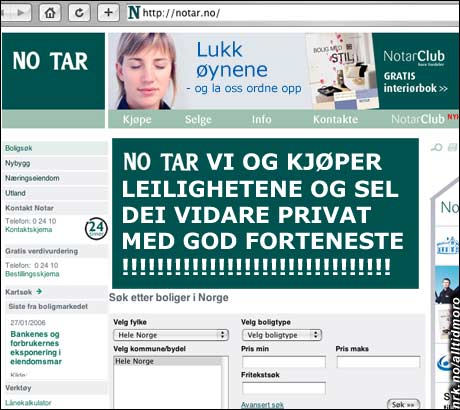460x410 pixels.
Task: Click the N site favicon in address bar
Action: click(134, 13)
